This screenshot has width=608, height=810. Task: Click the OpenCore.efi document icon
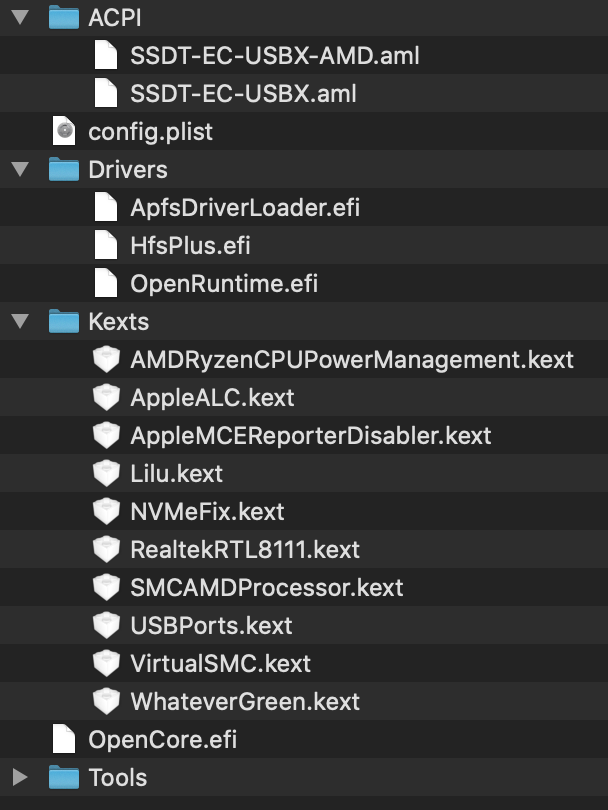[64, 740]
